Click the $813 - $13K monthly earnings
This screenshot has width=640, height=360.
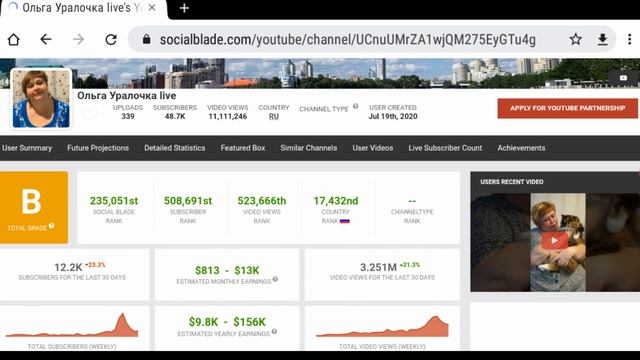pos(227,270)
